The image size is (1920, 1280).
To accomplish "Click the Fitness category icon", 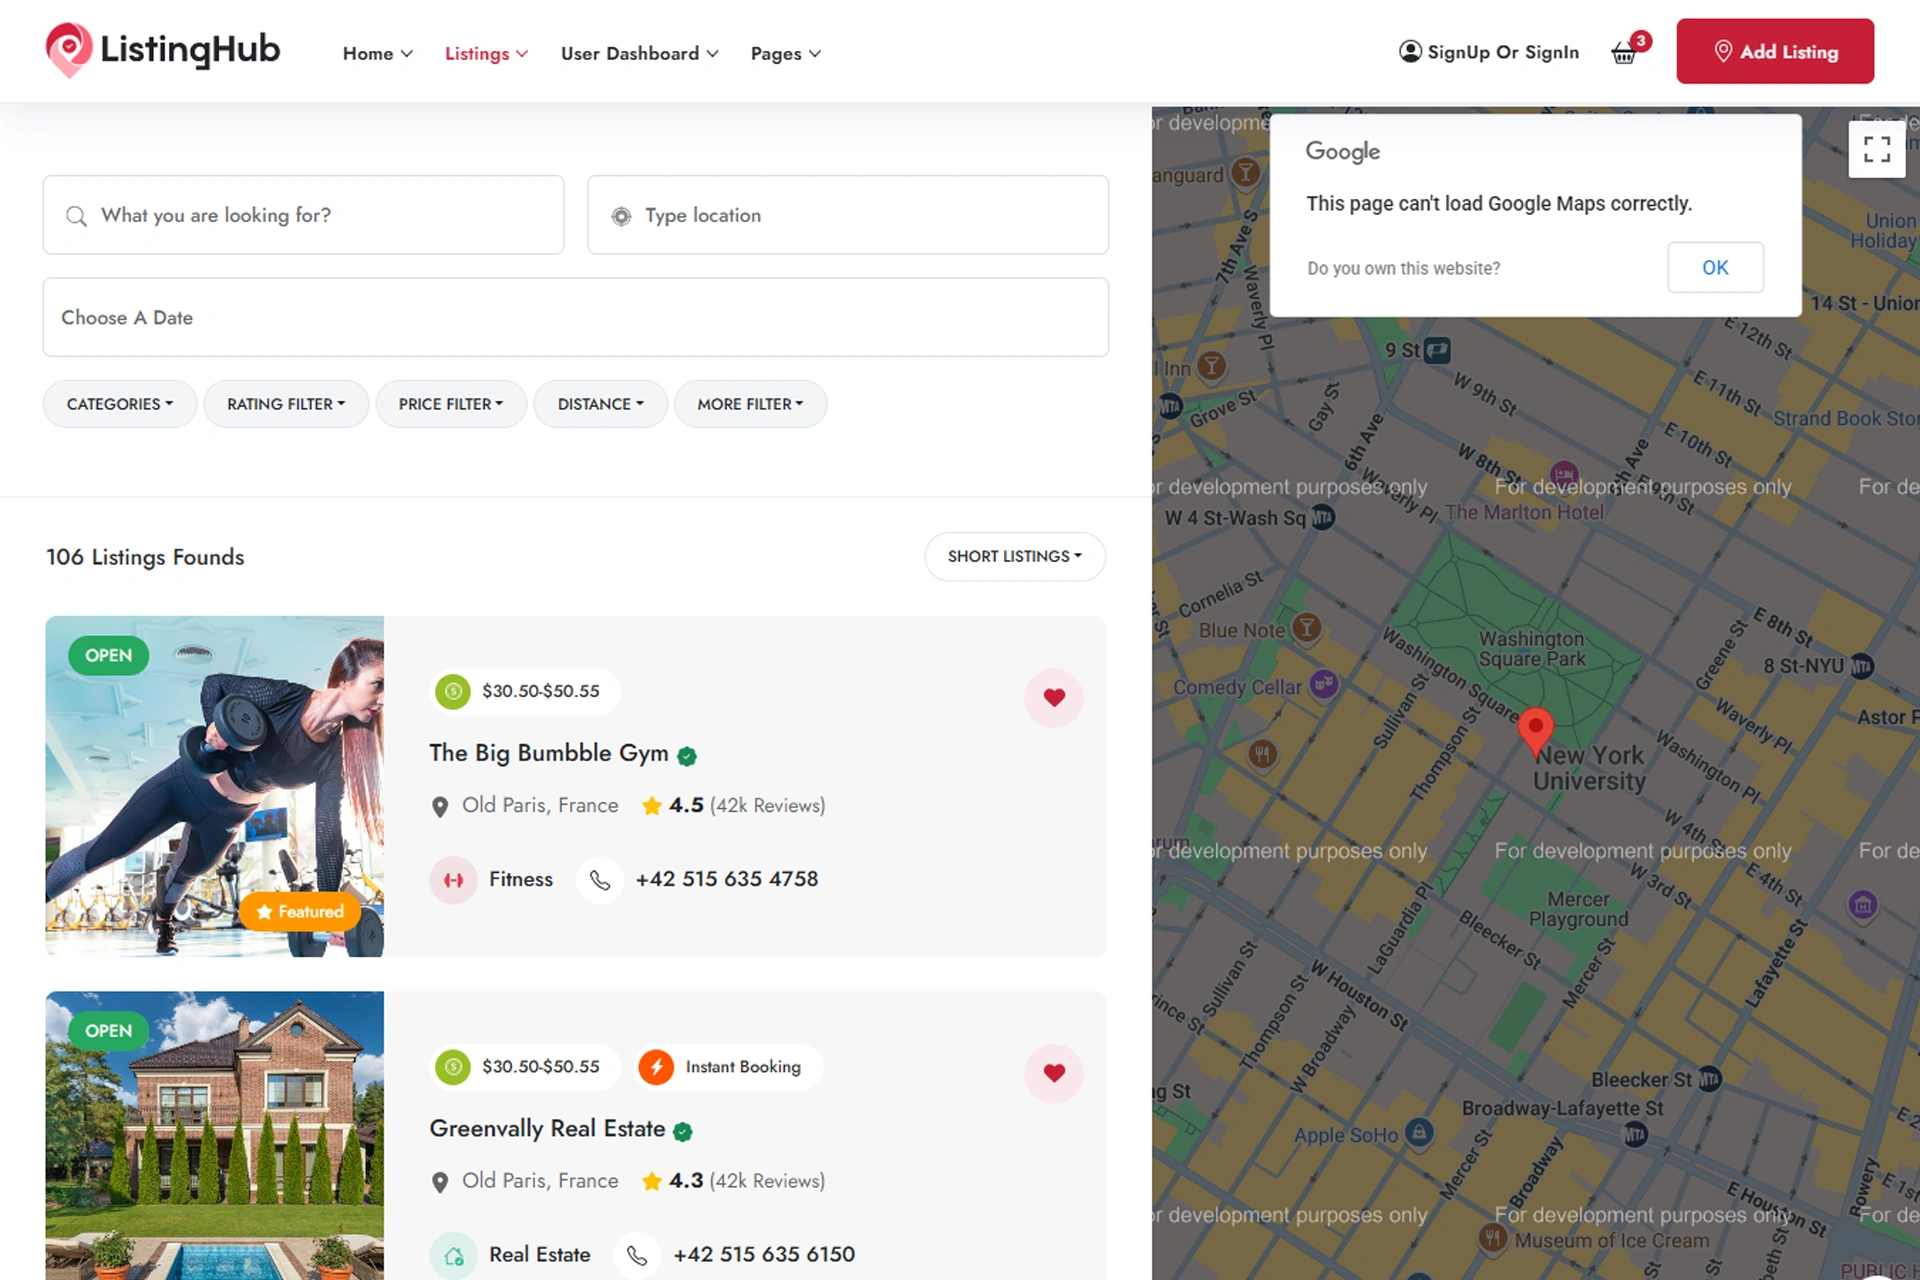I will (453, 880).
